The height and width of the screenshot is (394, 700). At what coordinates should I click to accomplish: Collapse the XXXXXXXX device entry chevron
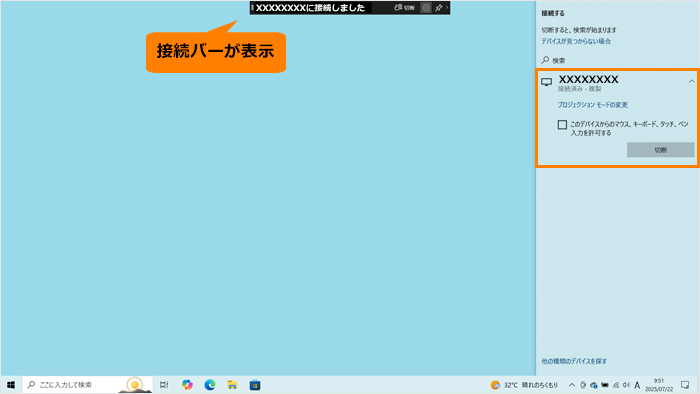pyautogui.click(x=691, y=81)
